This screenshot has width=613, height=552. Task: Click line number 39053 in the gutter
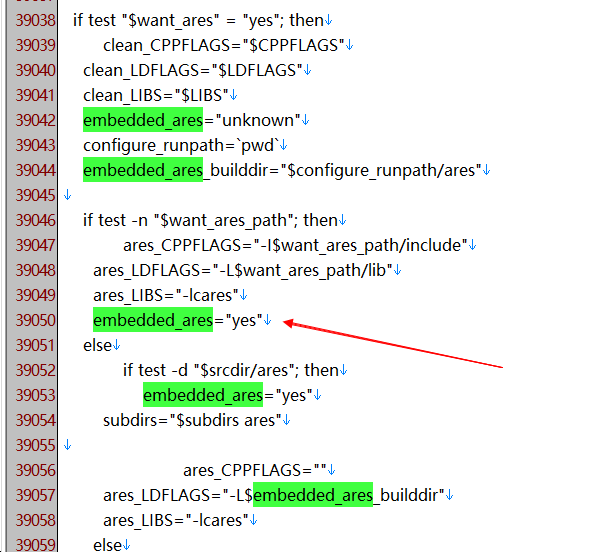[33, 395]
